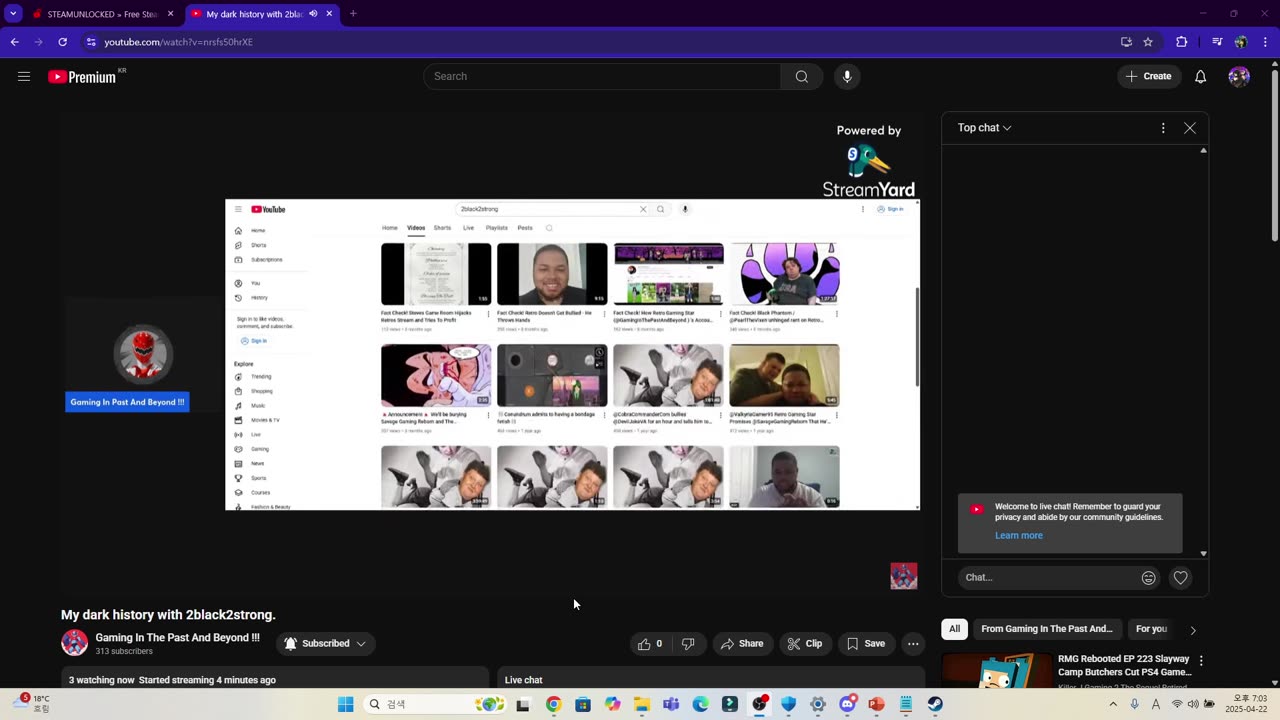This screenshot has width=1280, height=720.
Task: Show next filter chips with arrow
Action: tap(1193, 630)
